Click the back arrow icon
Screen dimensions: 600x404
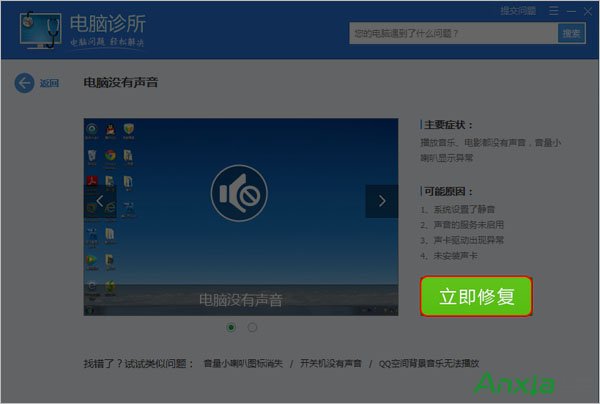click(x=24, y=83)
